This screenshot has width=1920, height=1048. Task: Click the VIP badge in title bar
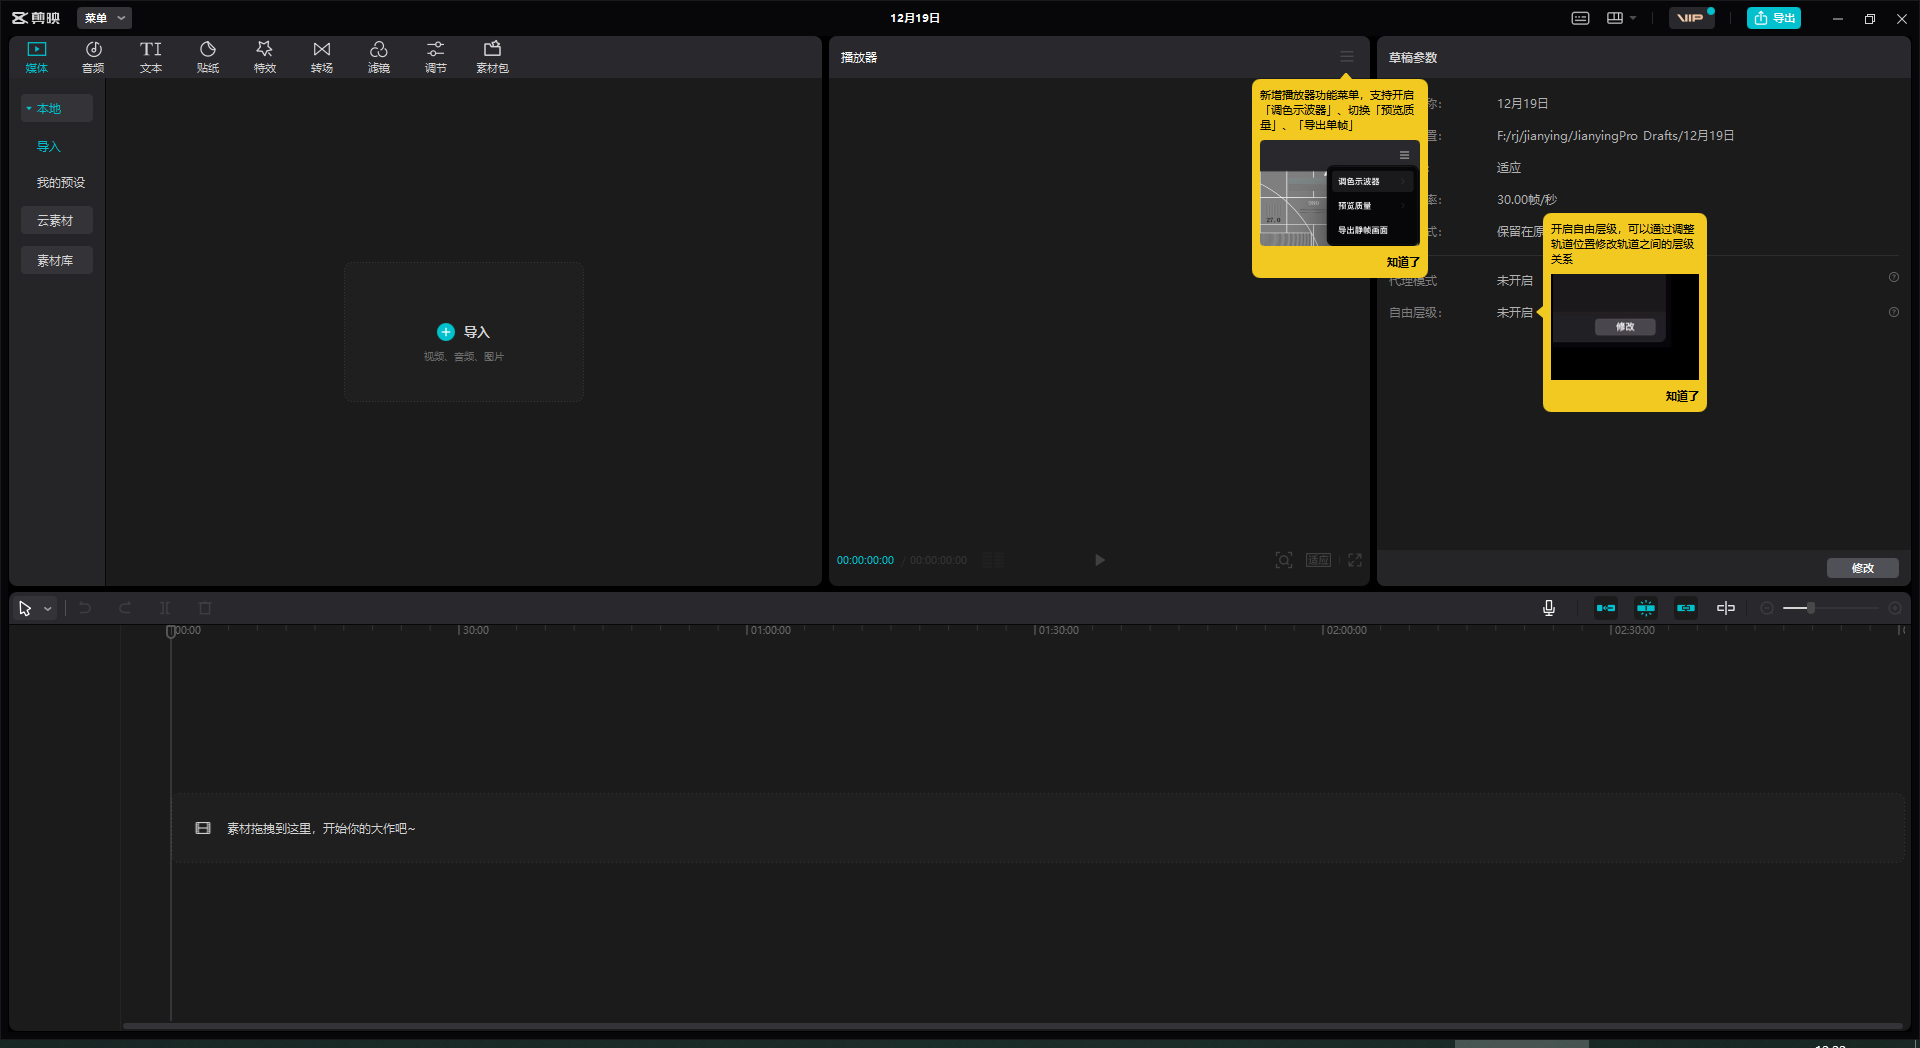pyautogui.click(x=1690, y=18)
